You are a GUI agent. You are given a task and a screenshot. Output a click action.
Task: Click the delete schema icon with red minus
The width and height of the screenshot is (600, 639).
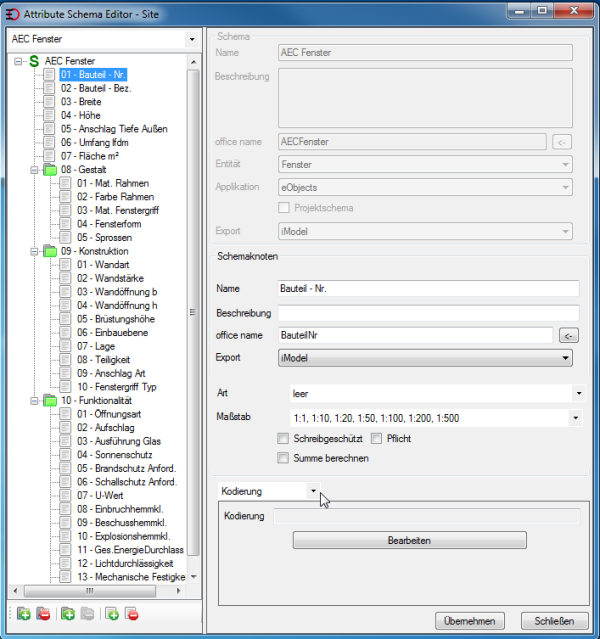click(x=43, y=613)
